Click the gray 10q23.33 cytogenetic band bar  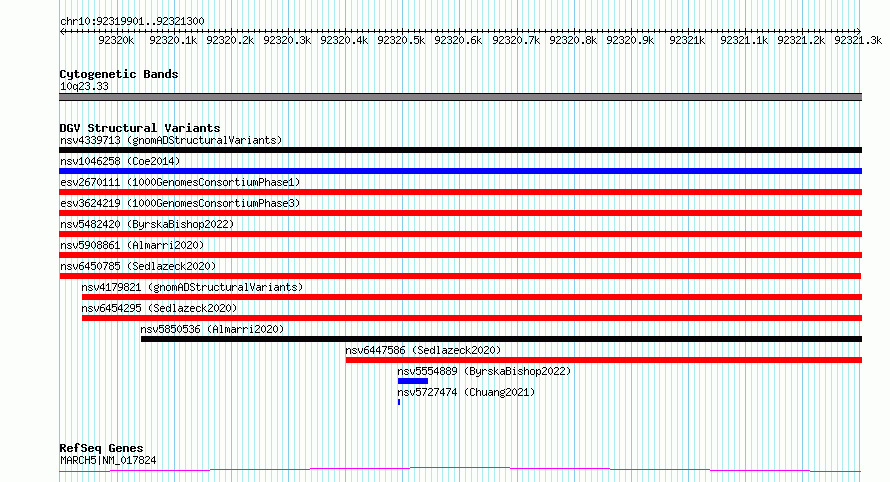coord(460,97)
